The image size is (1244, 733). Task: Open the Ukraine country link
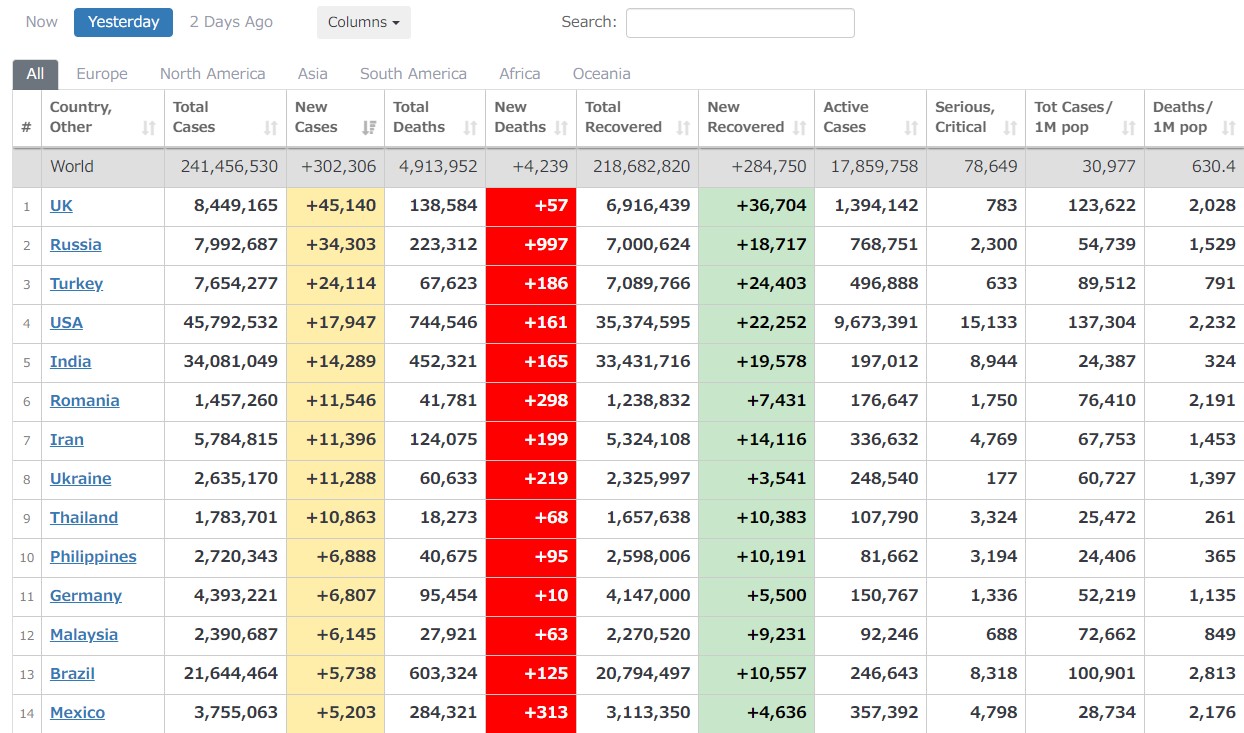81,479
